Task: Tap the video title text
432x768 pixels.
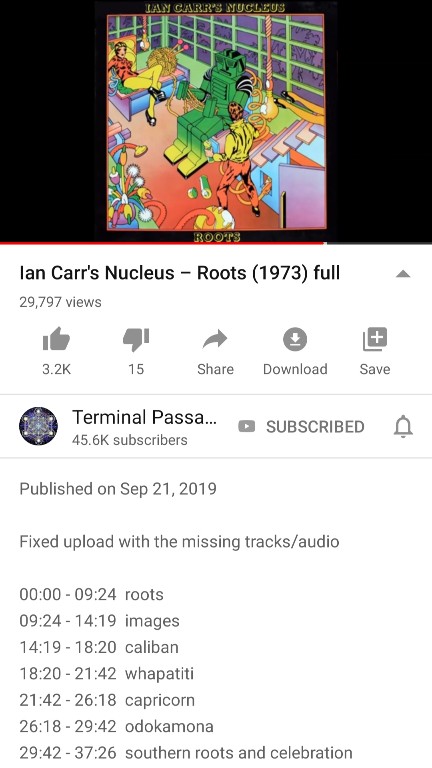Action: coord(180,273)
